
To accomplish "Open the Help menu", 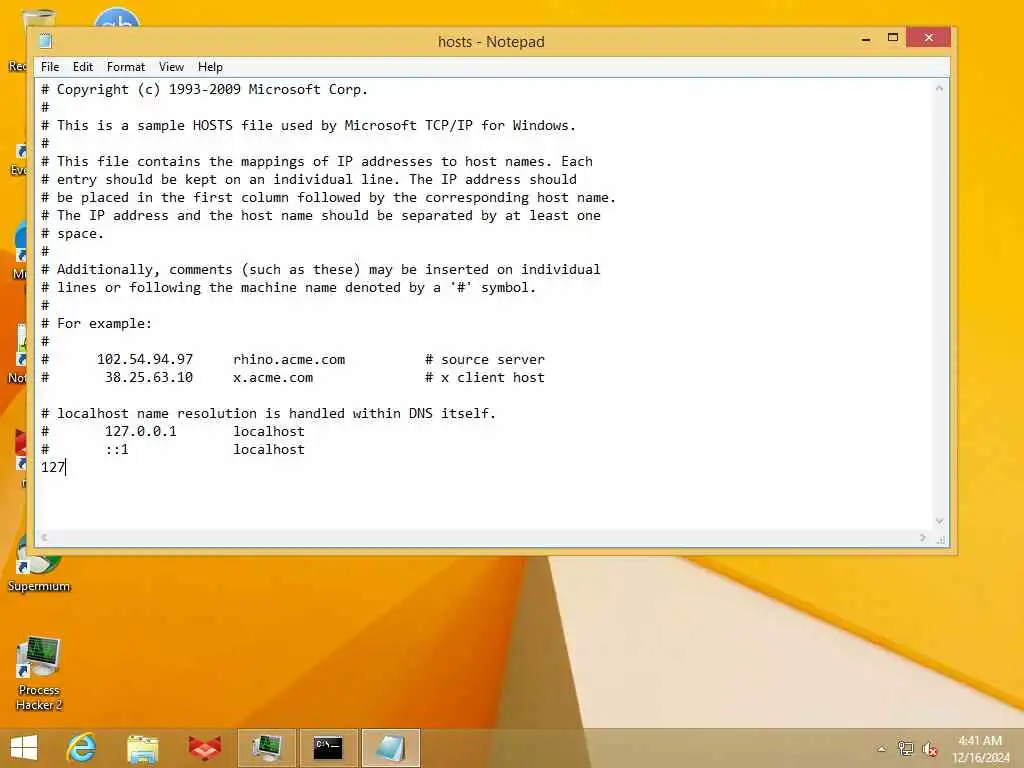I will point(210,67).
